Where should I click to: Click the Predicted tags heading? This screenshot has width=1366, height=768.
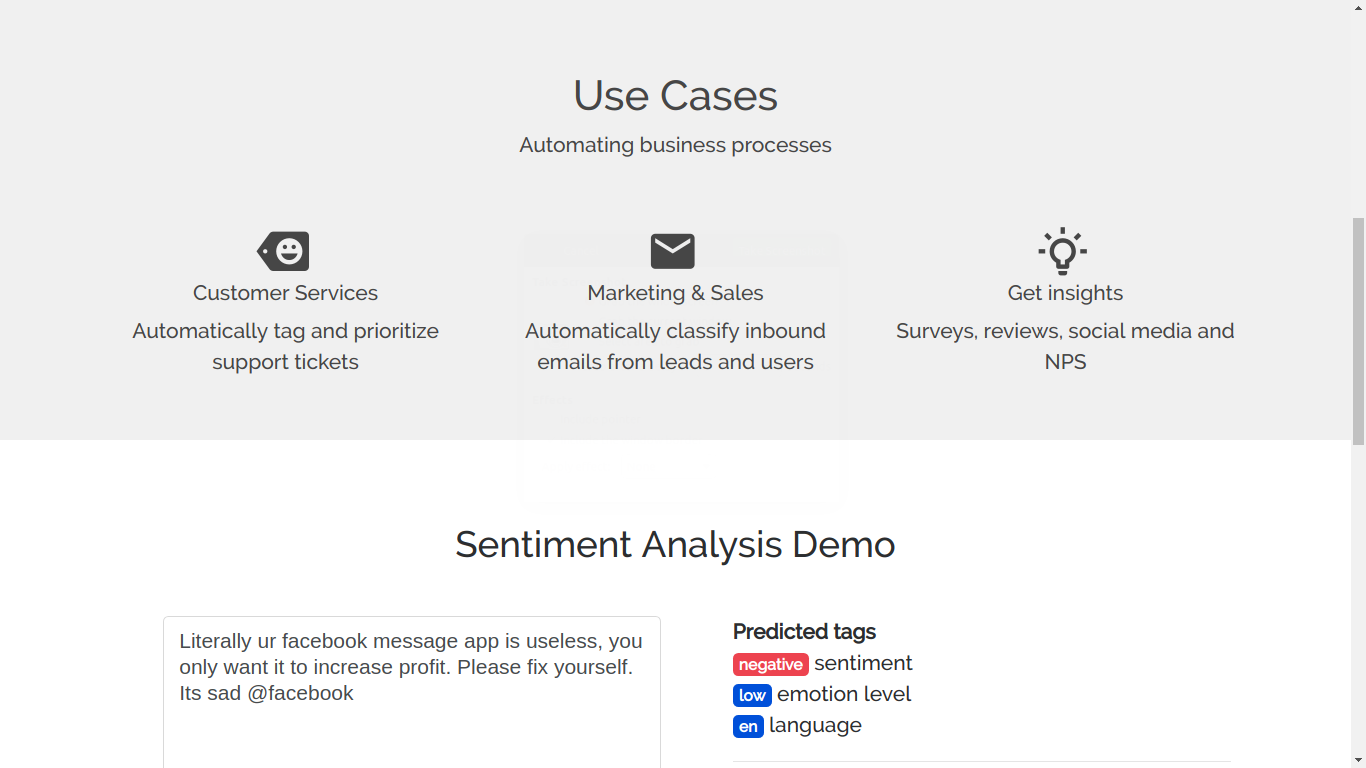click(x=804, y=632)
